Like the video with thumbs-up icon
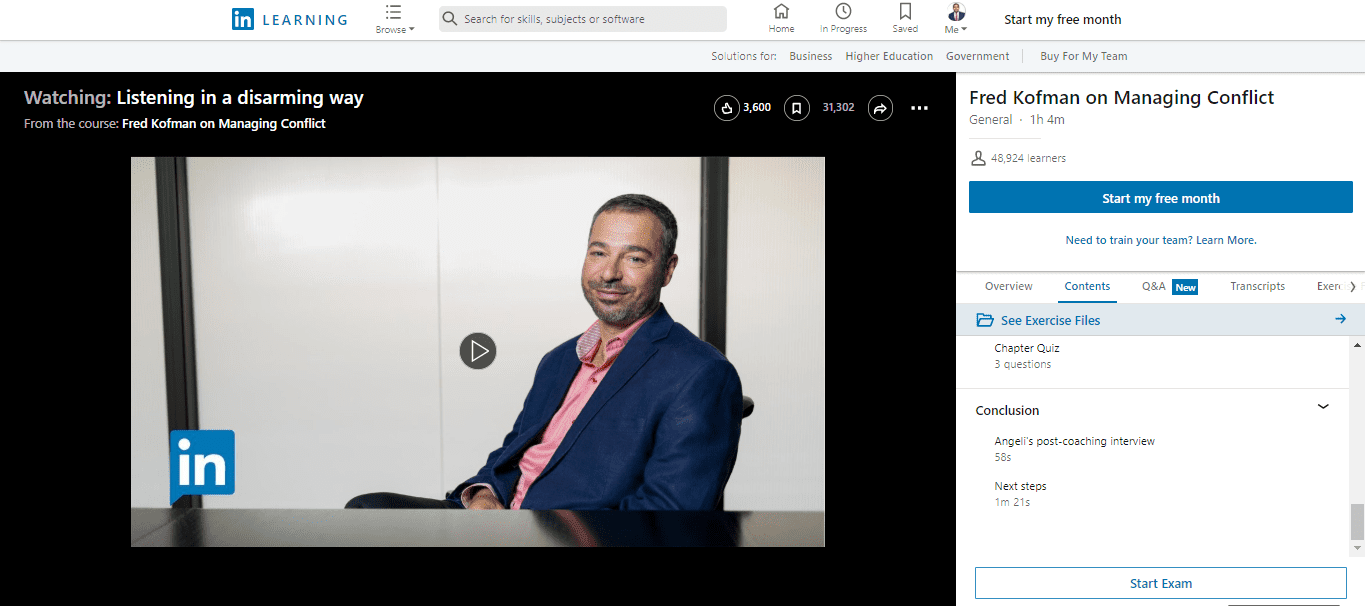This screenshot has height=606, width=1365. (x=727, y=108)
